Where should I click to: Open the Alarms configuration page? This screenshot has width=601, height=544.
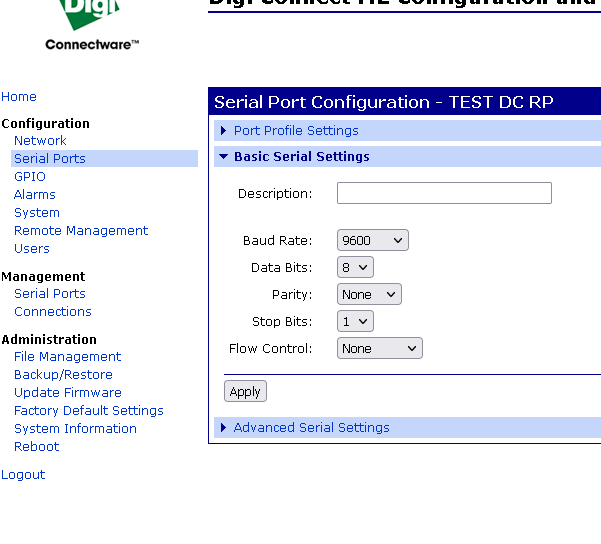[35, 195]
